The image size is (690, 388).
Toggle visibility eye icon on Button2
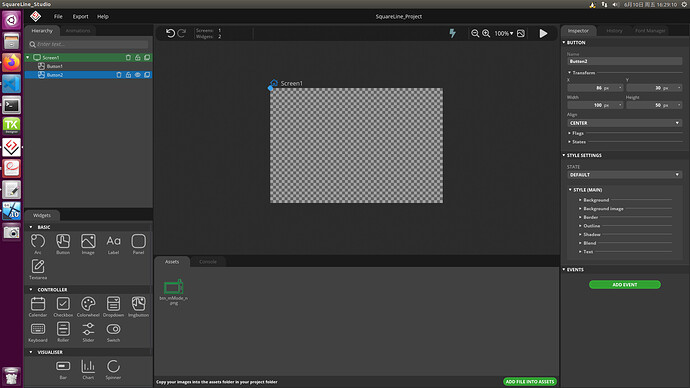click(x=138, y=75)
